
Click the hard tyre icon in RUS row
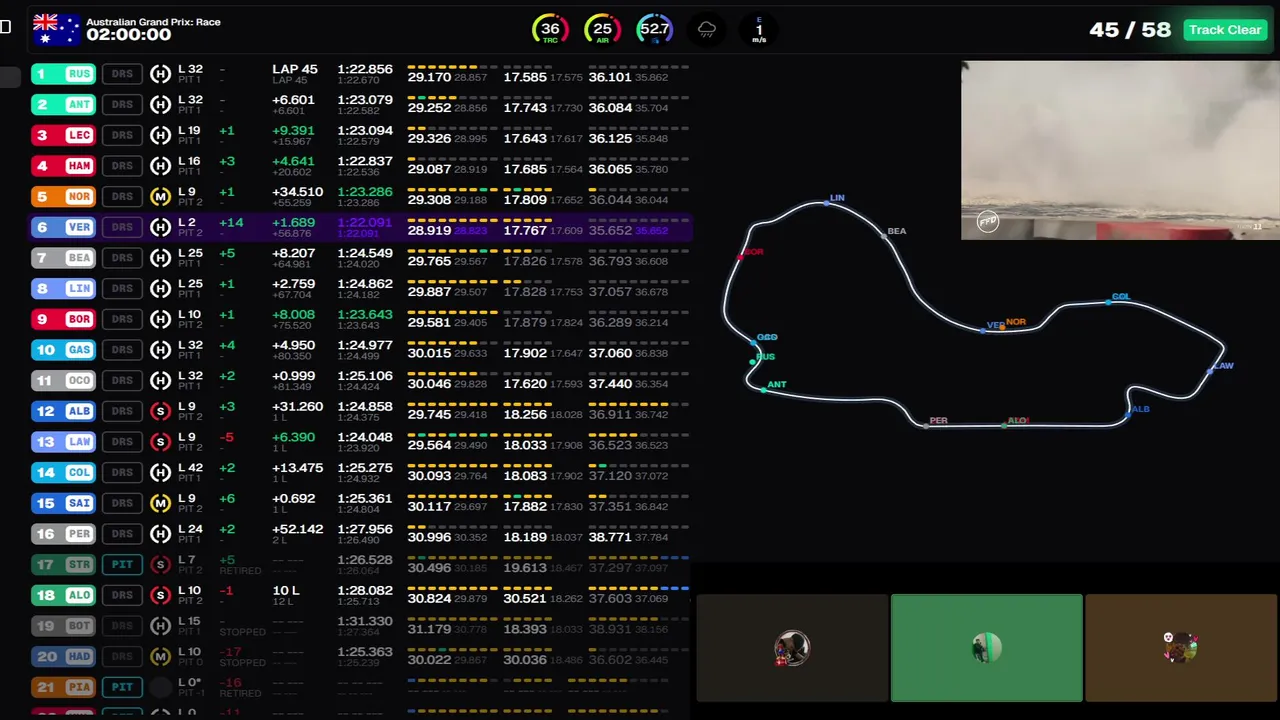pyautogui.click(x=160, y=74)
